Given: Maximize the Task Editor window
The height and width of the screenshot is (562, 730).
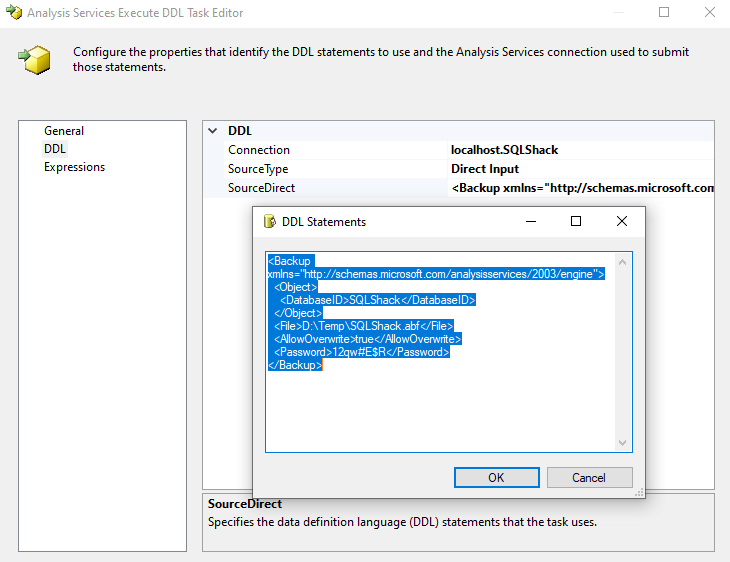Looking at the screenshot, I should coord(665,13).
